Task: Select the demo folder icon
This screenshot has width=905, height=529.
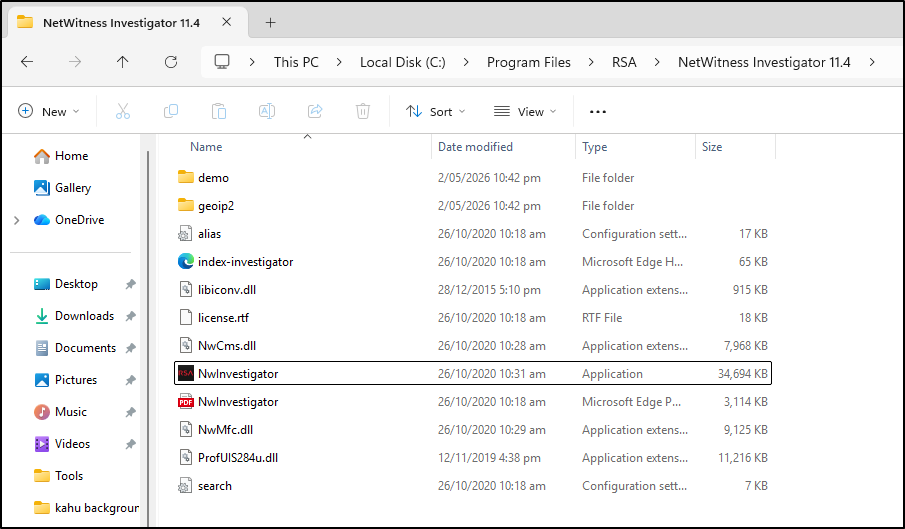Action: (185, 177)
